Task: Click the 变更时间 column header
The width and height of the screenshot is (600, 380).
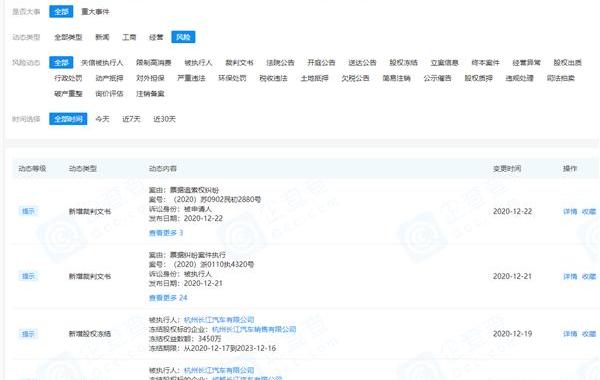Action: click(x=507, y=168)
